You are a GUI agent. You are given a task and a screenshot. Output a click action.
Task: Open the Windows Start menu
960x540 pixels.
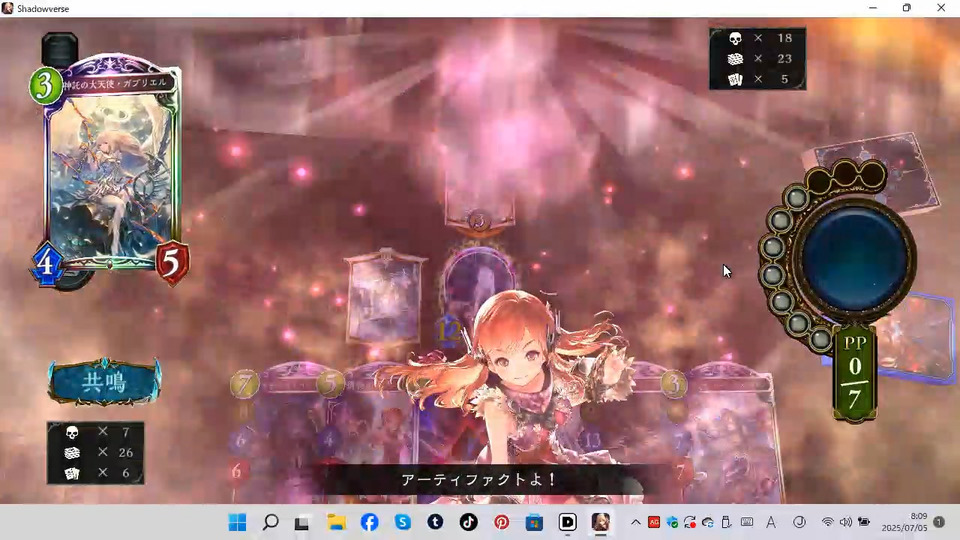(238, 522)
